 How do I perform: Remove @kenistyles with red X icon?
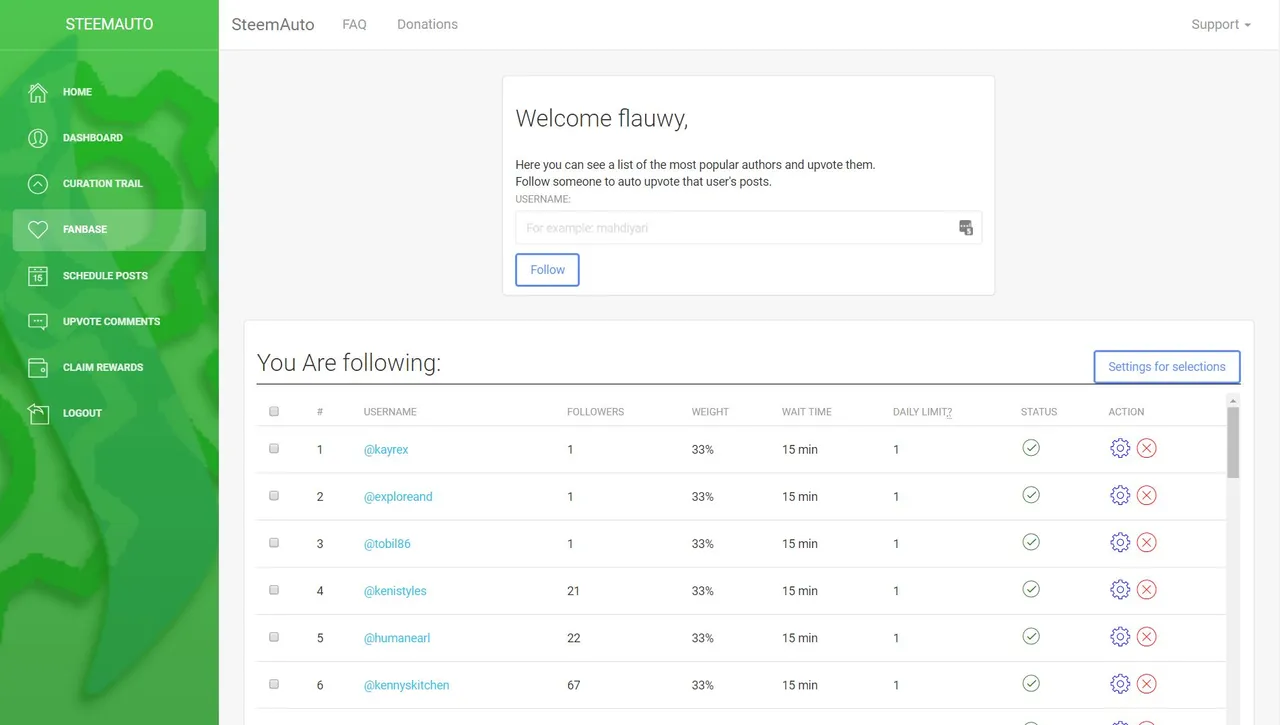pos(1147,590)
